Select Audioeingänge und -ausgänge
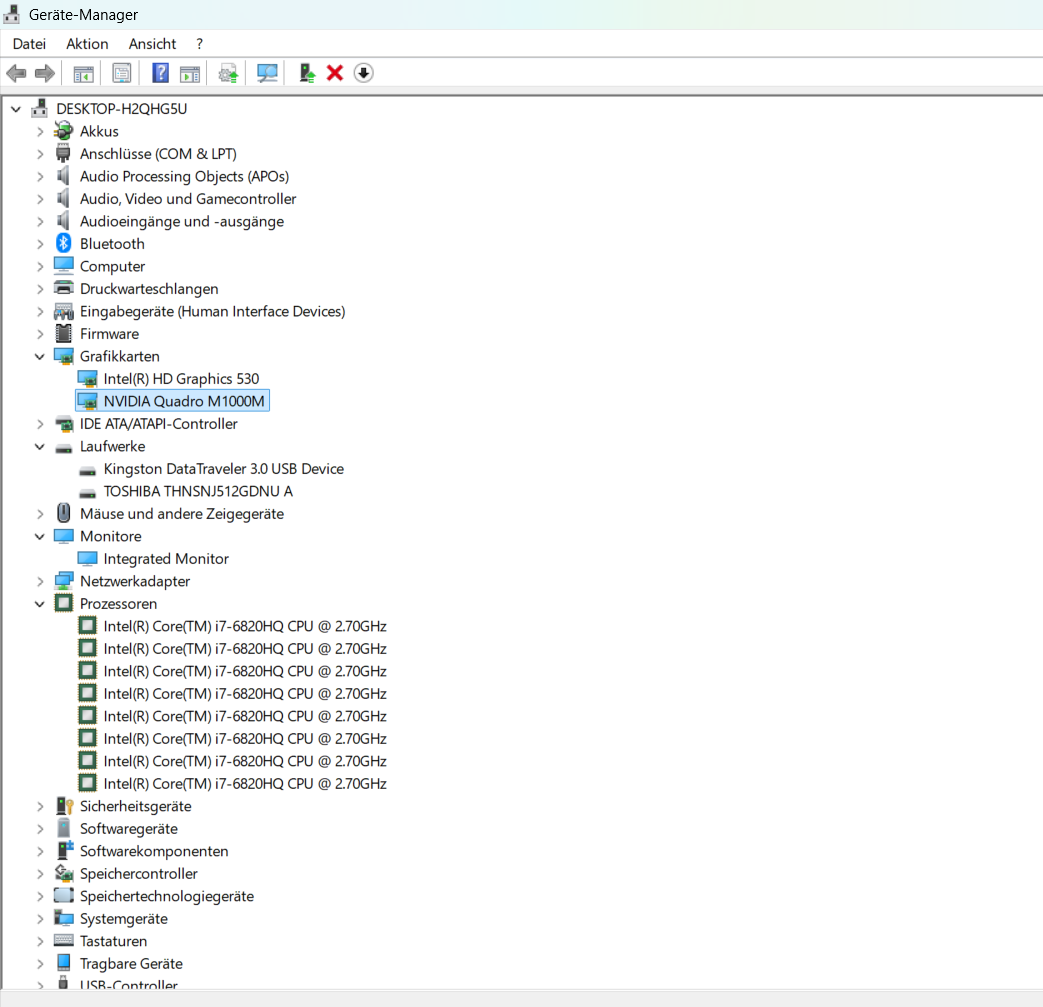The image size is (1043, 1007). point(182,221)
